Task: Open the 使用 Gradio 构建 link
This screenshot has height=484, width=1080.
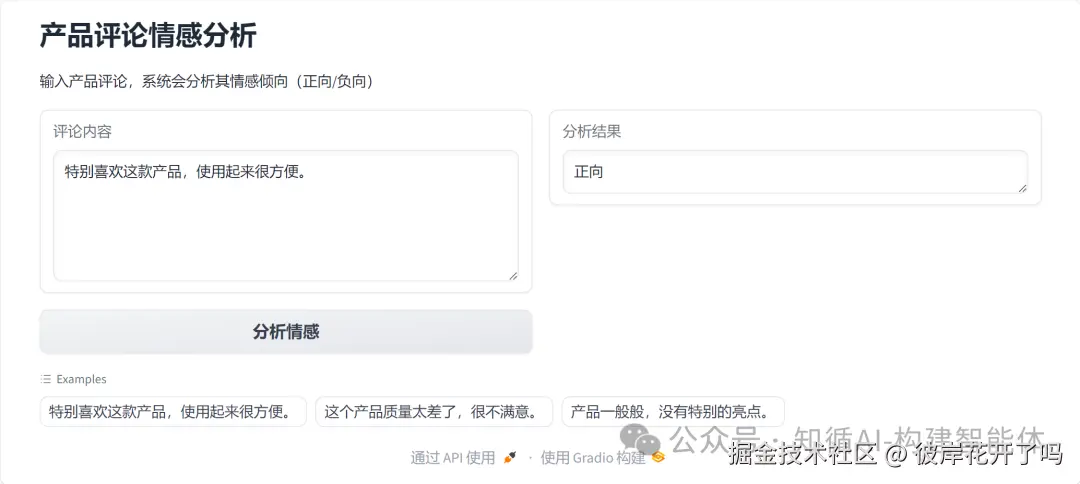Action: [593, 458]
